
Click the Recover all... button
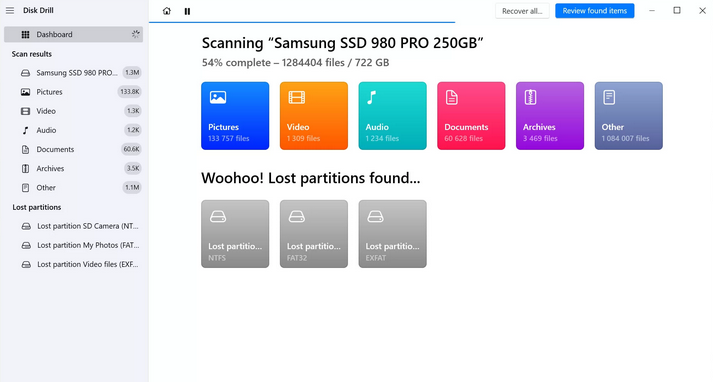pyautogui.click(x=522, y=11)
